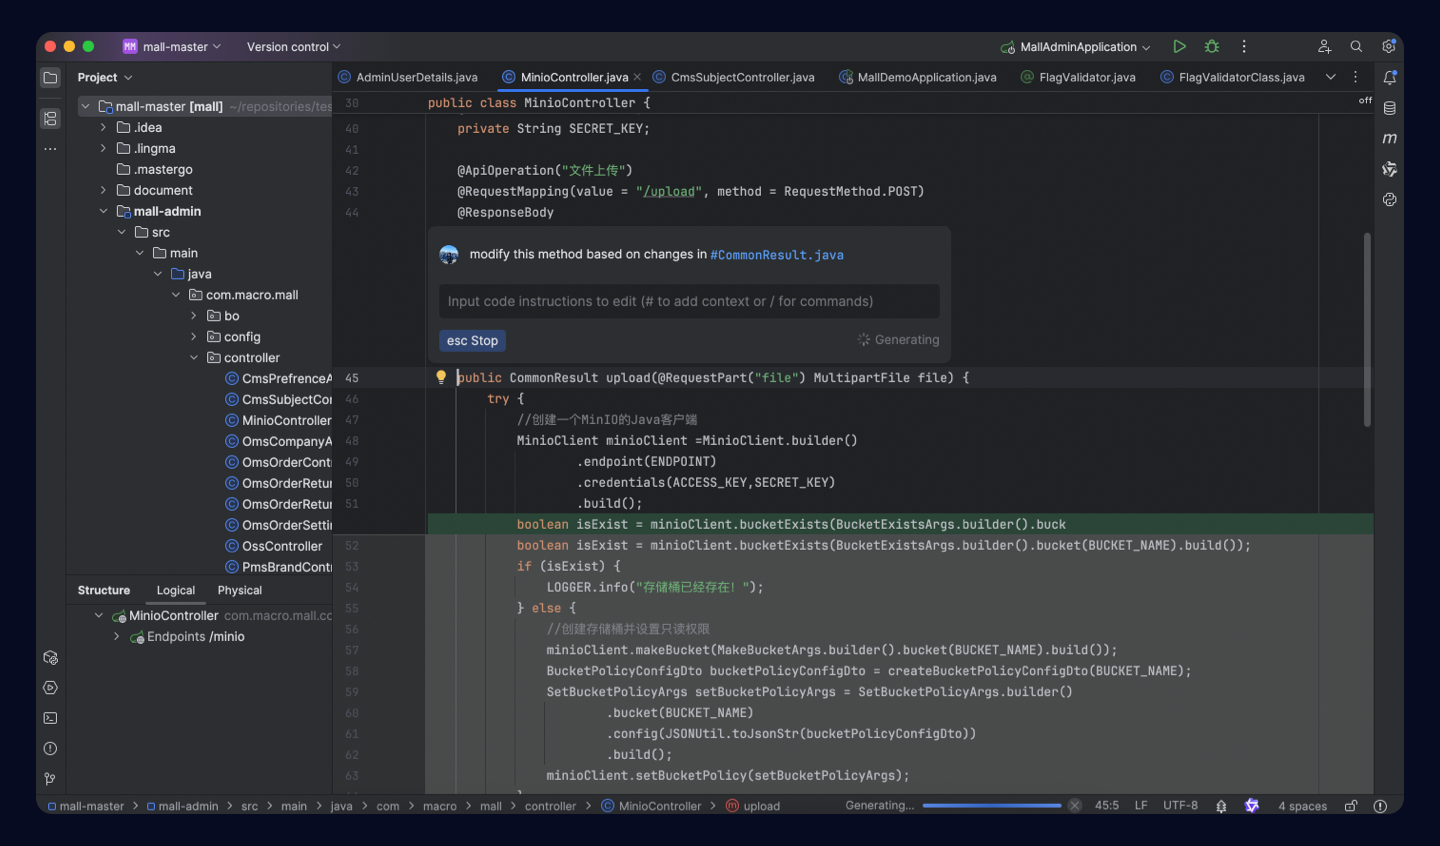The image size is (1440, 846).
Task: Click the esc Stop button
Action: [x=472, y=341]
